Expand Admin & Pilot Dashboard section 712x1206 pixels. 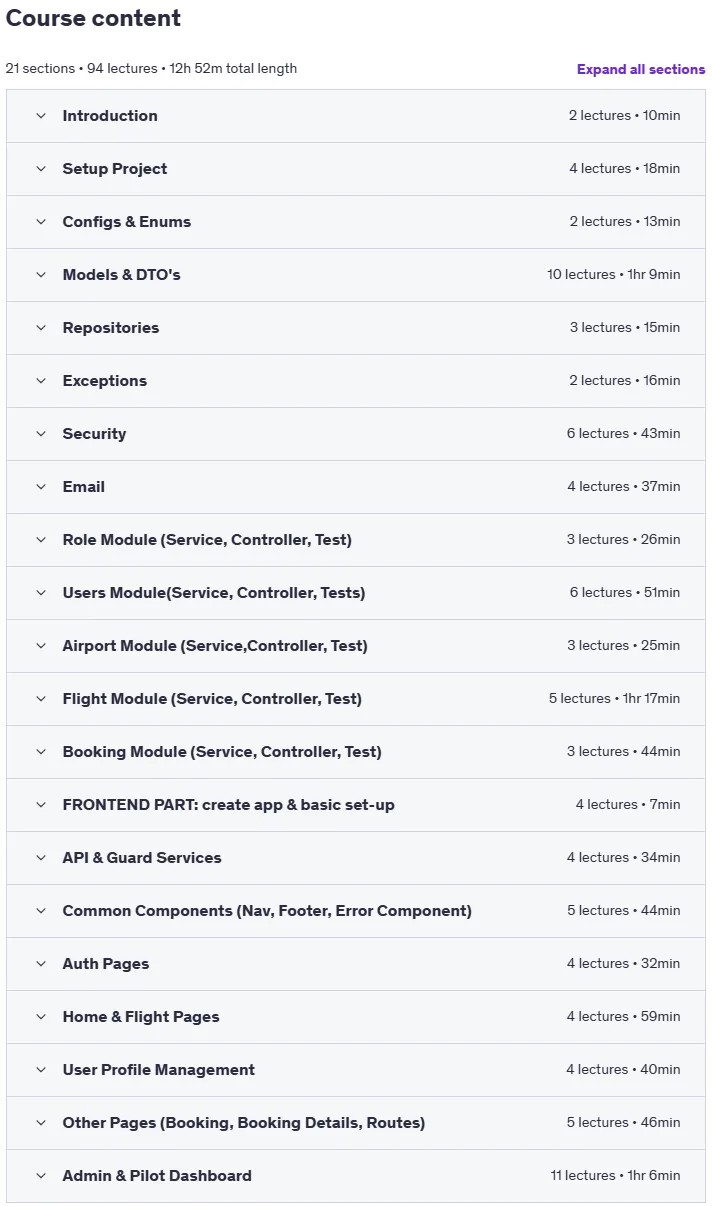point(356,1176)
